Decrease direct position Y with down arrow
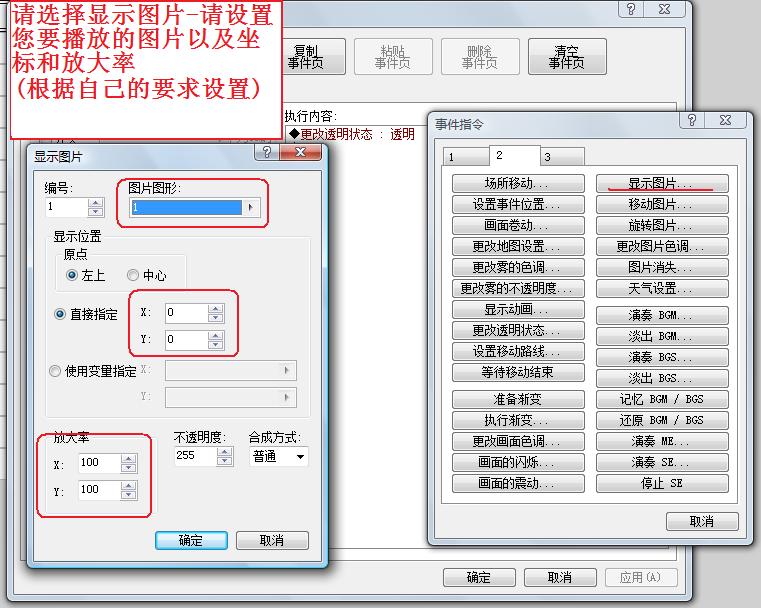The width and height of the screenshot is (761, 608). pyautogui.click(x=215, y=345)
